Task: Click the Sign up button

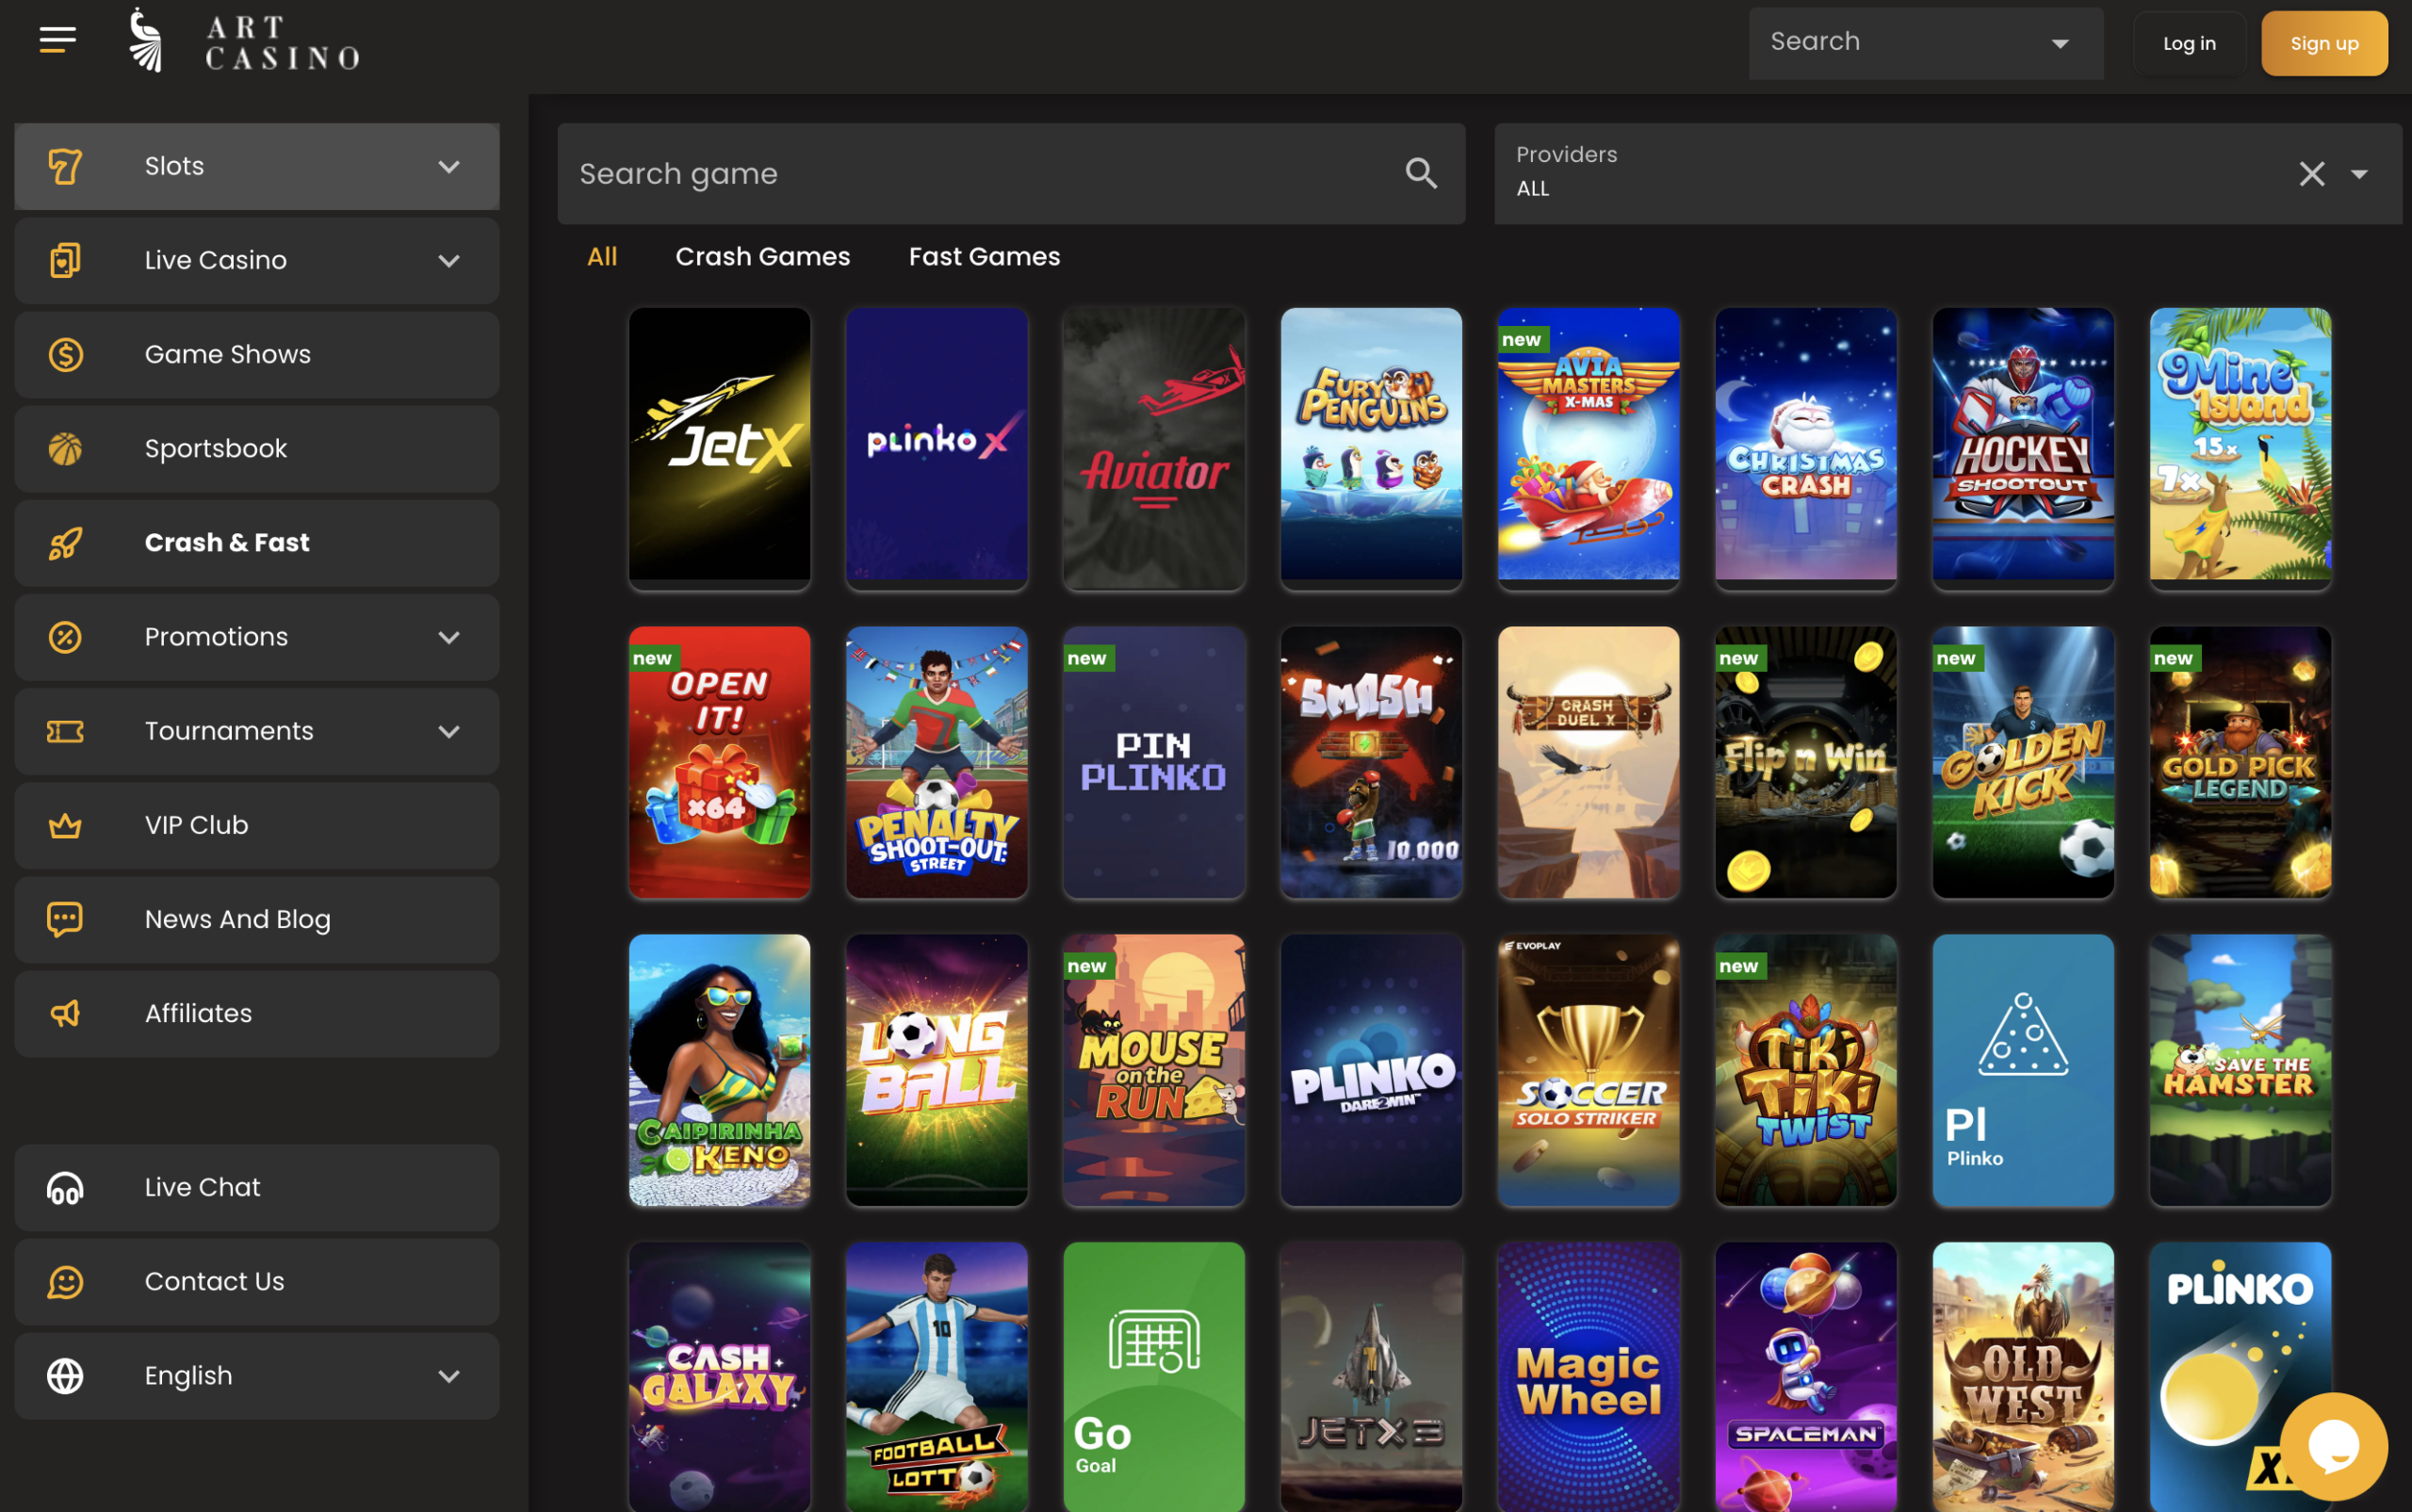Action: 2323,44
